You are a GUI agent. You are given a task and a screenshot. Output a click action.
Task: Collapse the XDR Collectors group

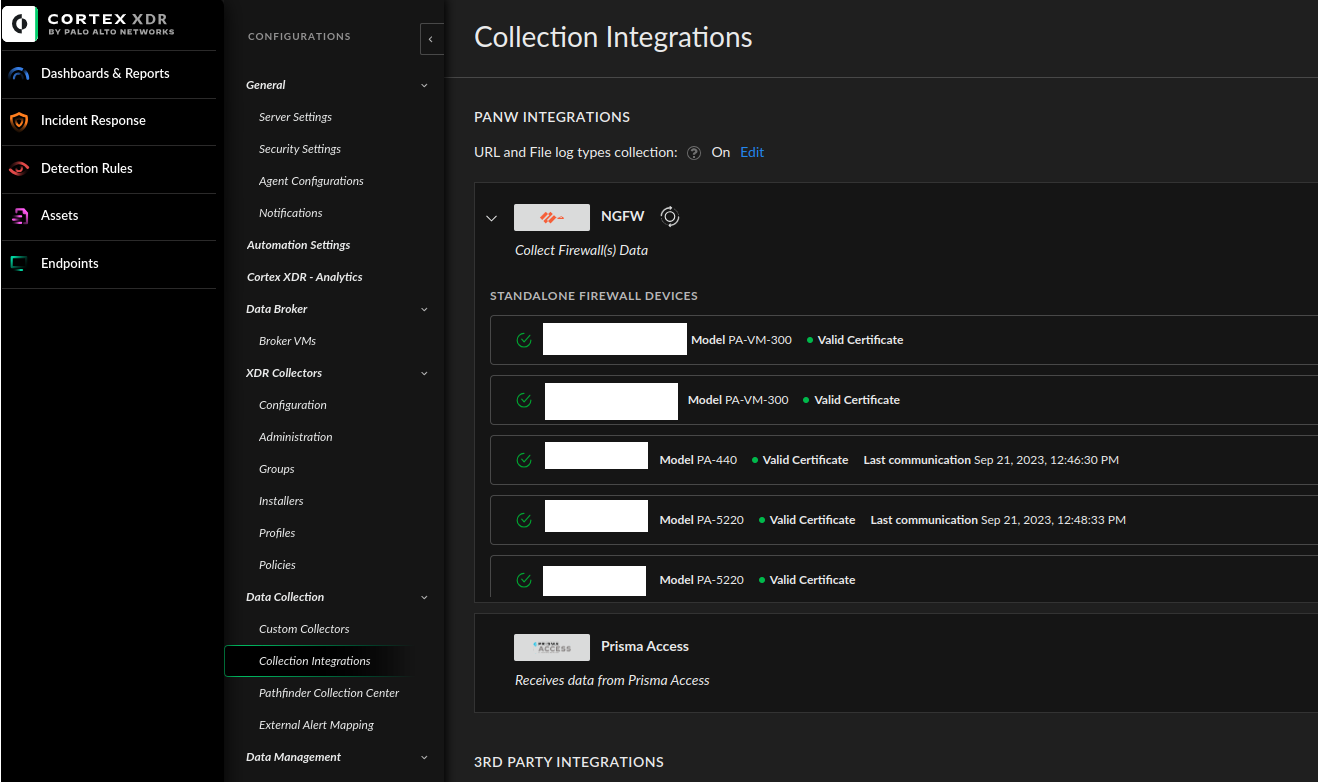click(x=424, y=374)
